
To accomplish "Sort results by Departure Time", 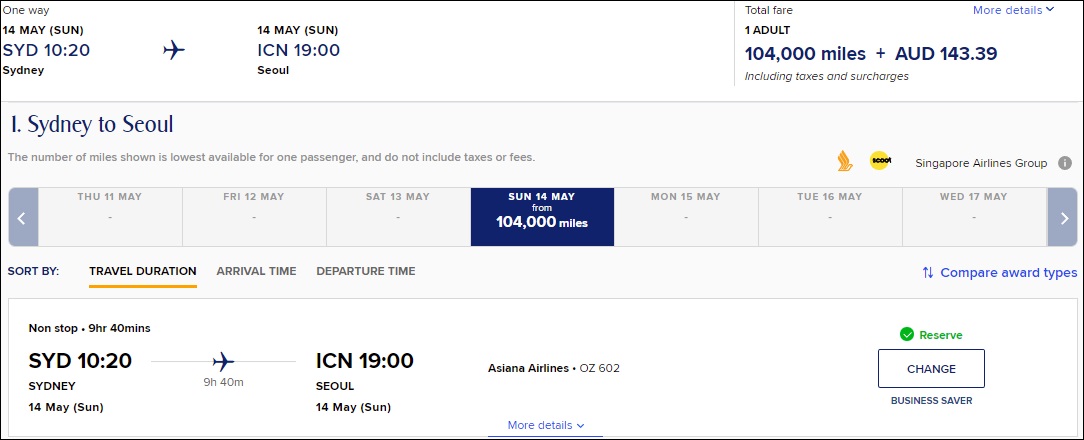I will coord(366,271).
